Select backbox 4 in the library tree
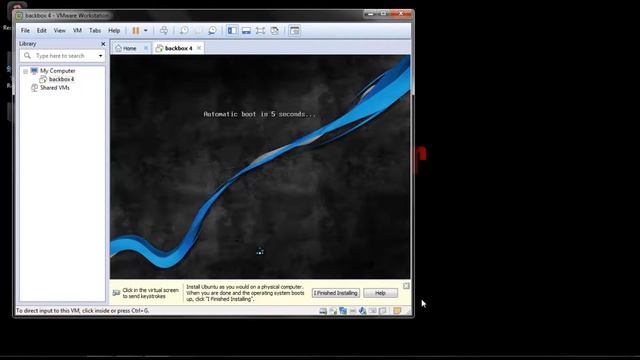Viewport: 640px width, 360px height. click(61, 79)
